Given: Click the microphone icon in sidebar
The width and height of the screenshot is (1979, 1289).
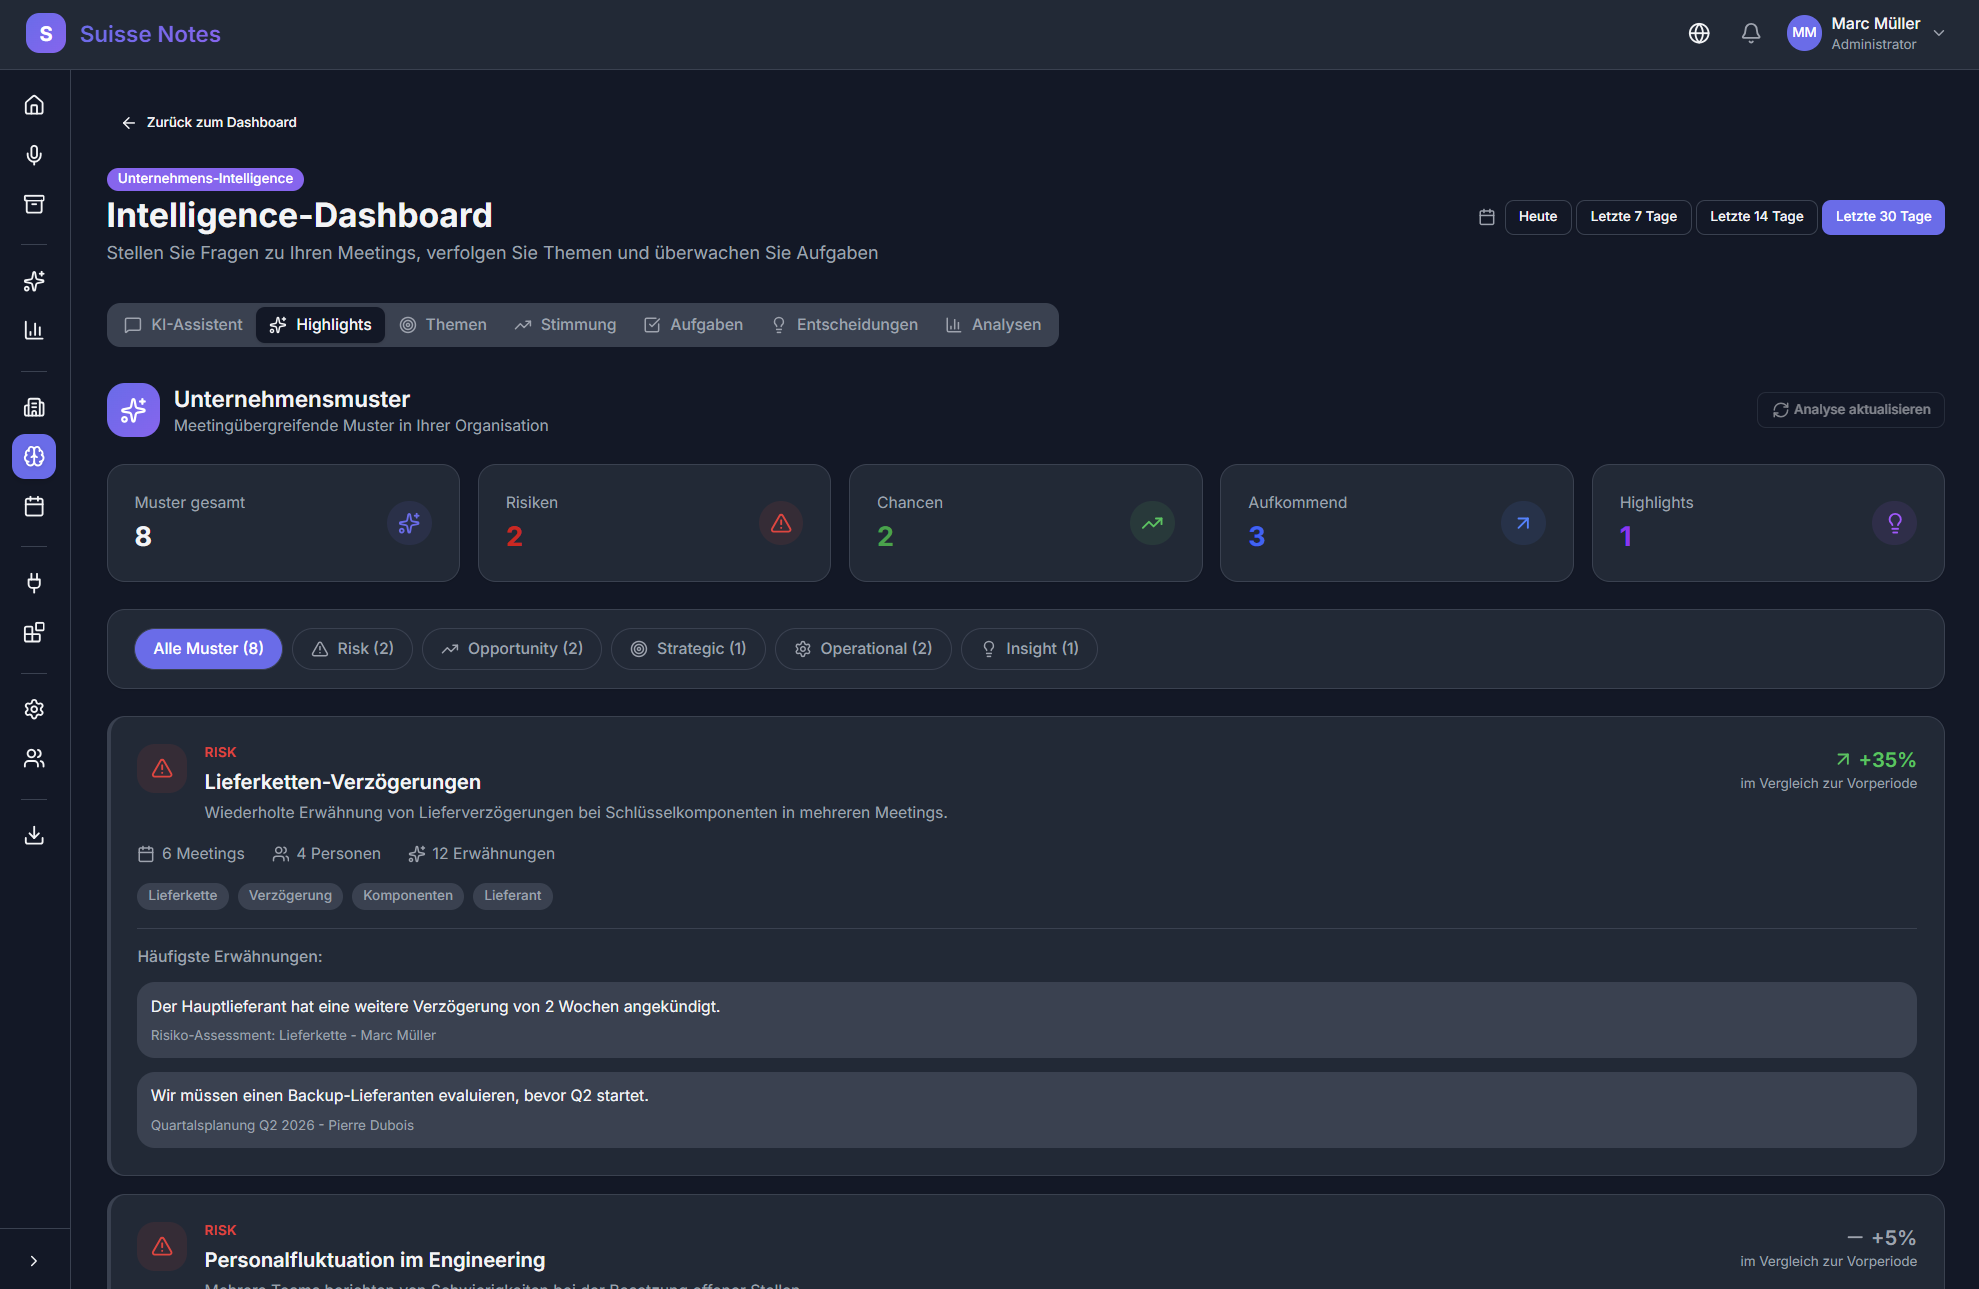Looking at the screenshot, I should pos(34,155).
